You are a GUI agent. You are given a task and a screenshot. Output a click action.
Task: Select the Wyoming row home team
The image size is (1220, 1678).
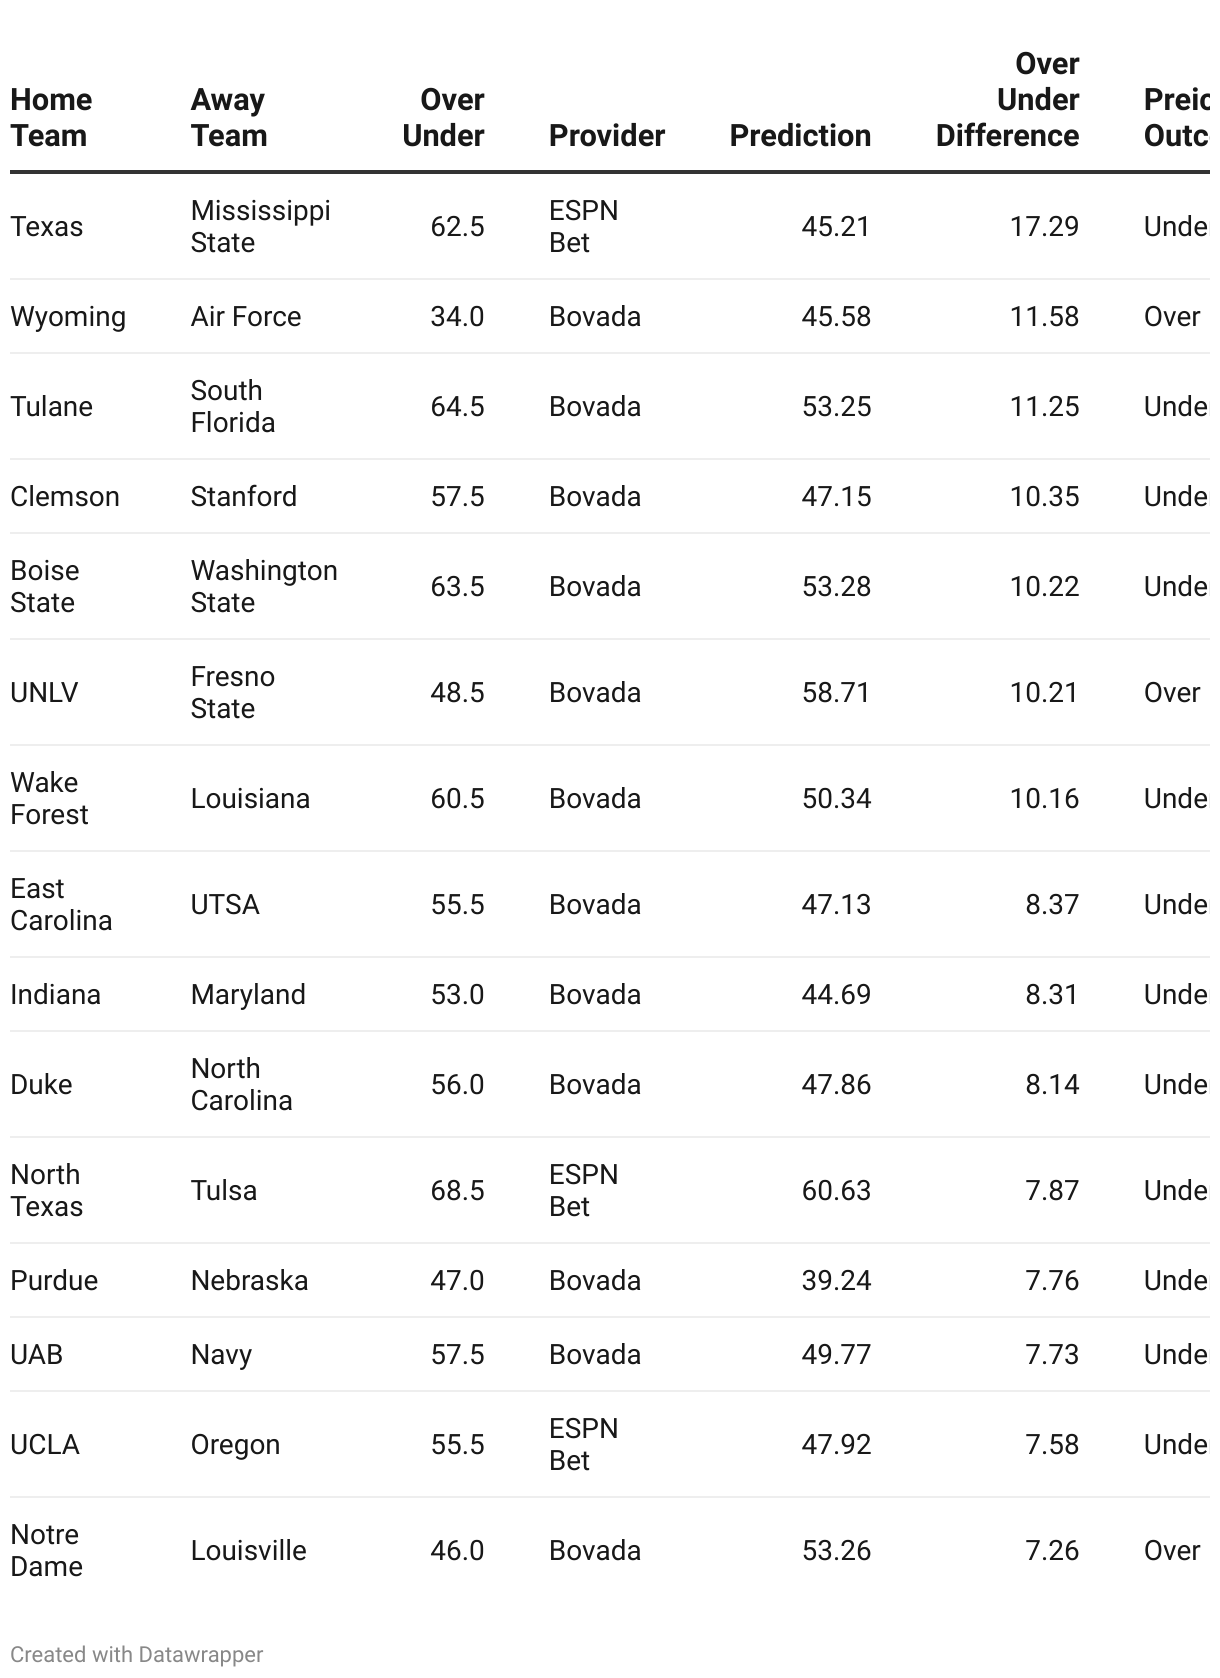pyautogui.click(x=68, y=316)
